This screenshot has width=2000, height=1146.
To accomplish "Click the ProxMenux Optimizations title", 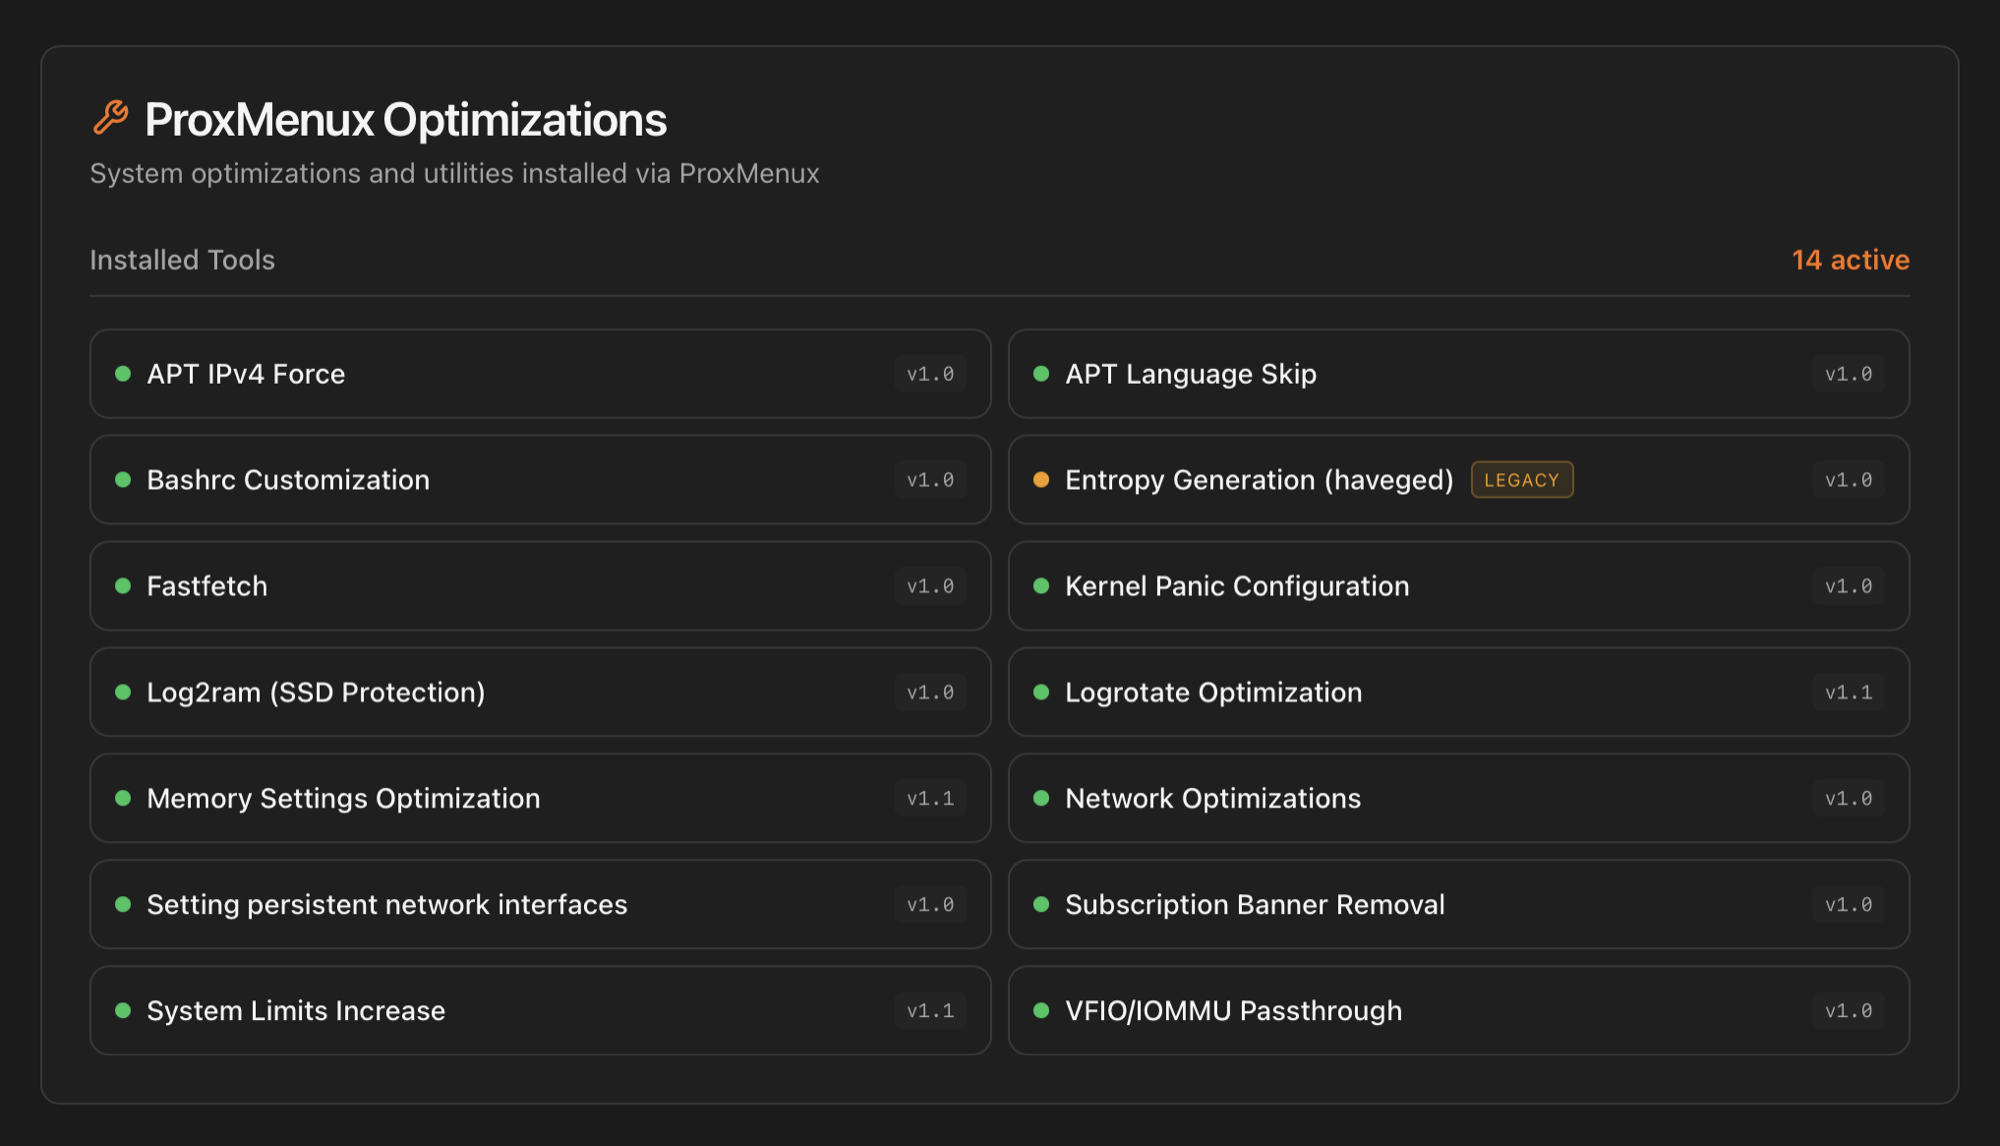I will click(x=406, y=120).
